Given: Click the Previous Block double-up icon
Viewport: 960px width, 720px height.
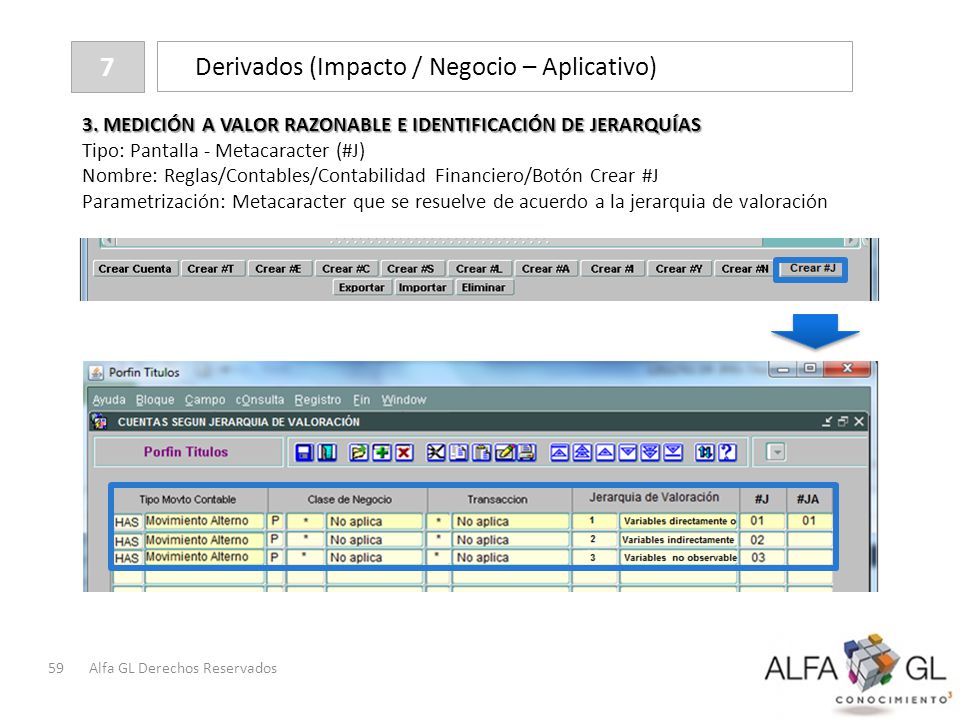Looking at the screenshot, I should click(582, 452).
